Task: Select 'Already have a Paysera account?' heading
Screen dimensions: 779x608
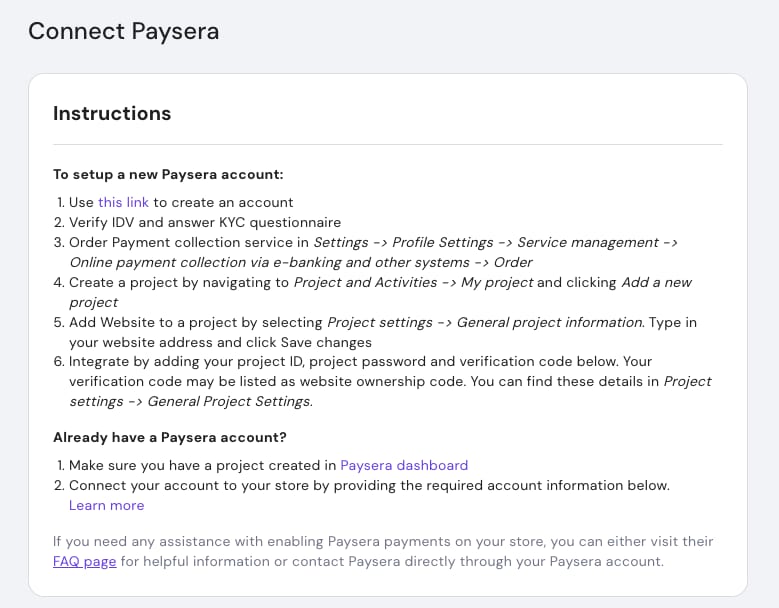Action: 170,437
